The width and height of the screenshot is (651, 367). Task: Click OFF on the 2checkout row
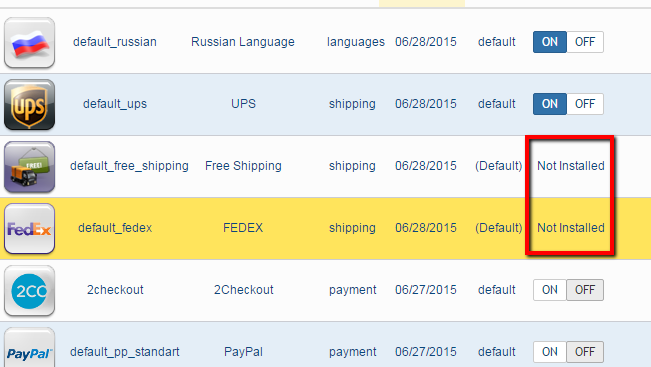coord(585,290)
